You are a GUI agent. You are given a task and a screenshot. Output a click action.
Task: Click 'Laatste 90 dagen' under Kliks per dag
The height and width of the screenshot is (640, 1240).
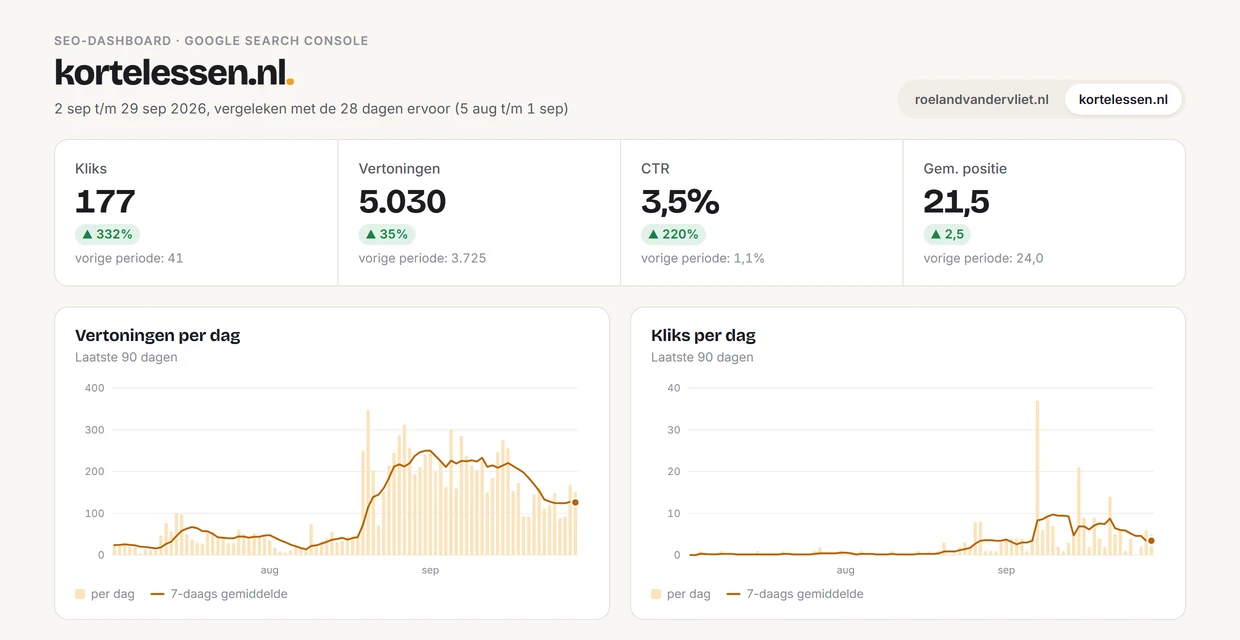(x=702, y=357)
